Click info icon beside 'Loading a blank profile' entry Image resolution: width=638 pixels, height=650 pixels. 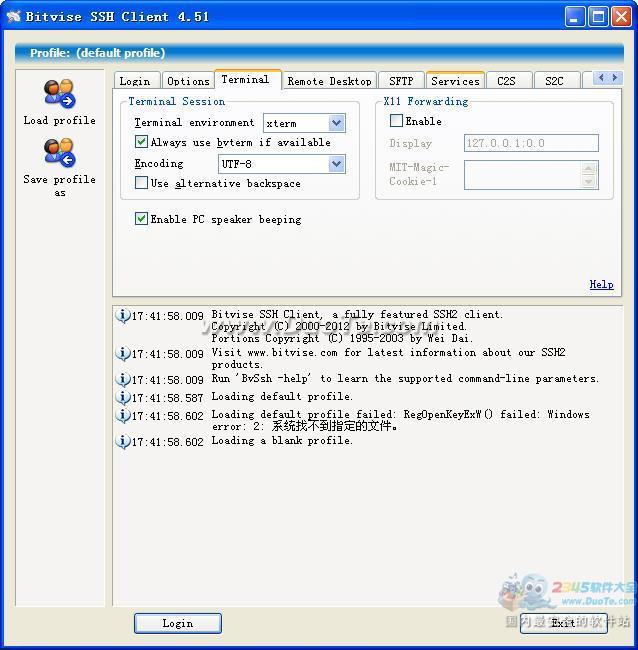point(122,441)
